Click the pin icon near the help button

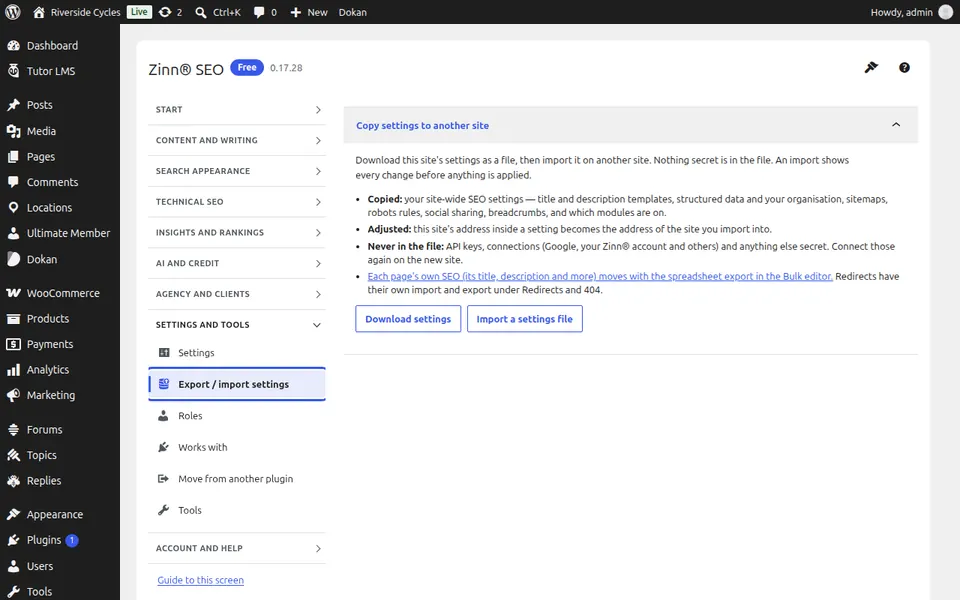(871, 67)
